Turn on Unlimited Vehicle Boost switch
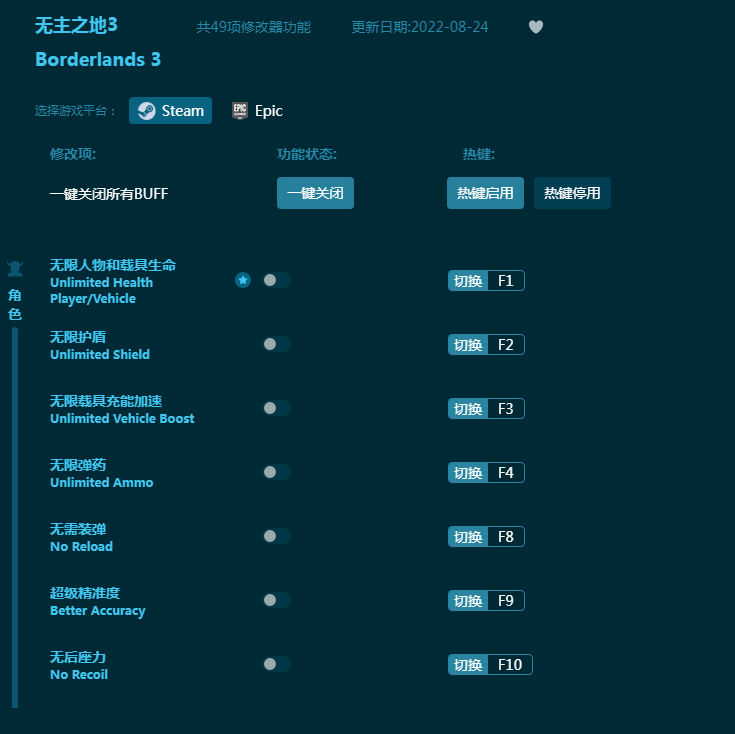 pos(277,408)
